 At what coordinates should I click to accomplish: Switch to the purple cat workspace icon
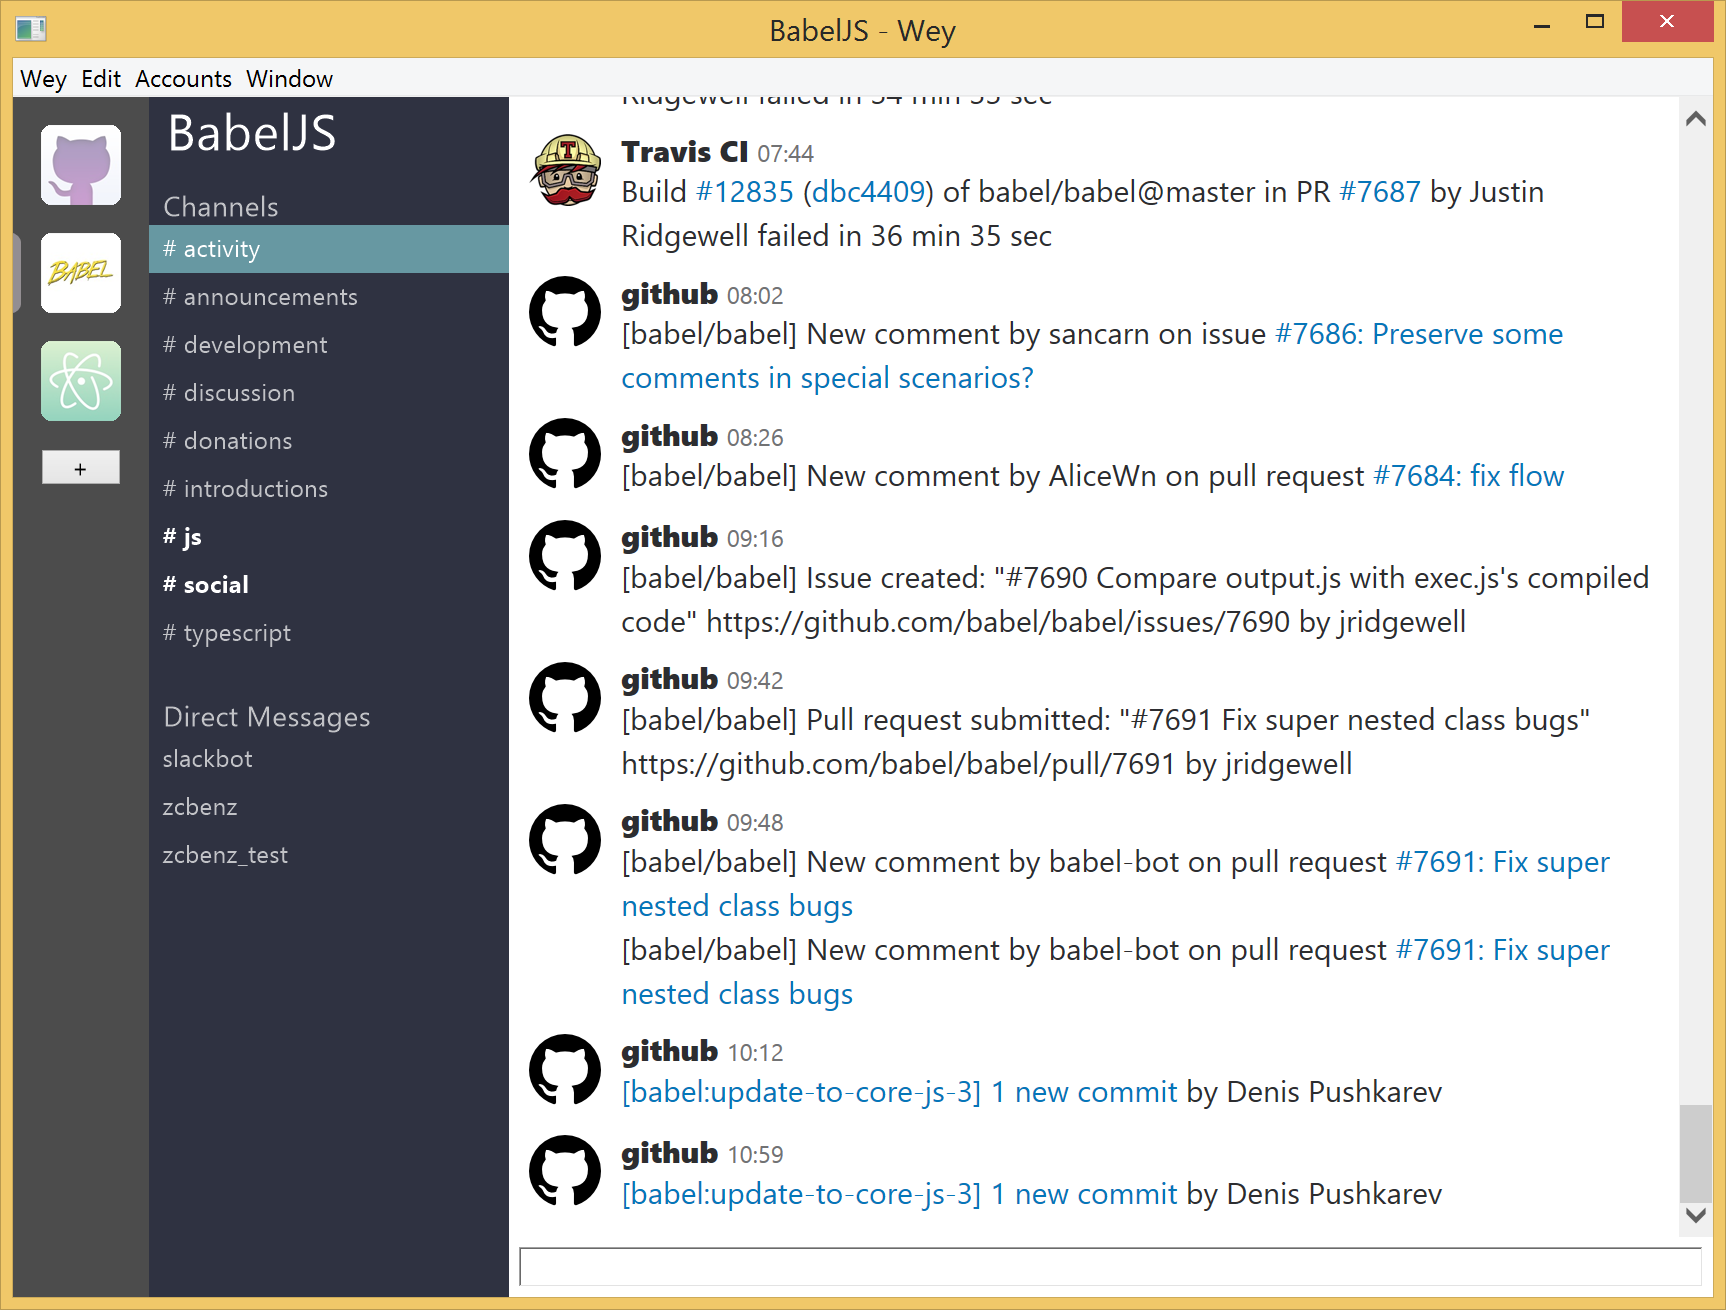pos(81,165)
